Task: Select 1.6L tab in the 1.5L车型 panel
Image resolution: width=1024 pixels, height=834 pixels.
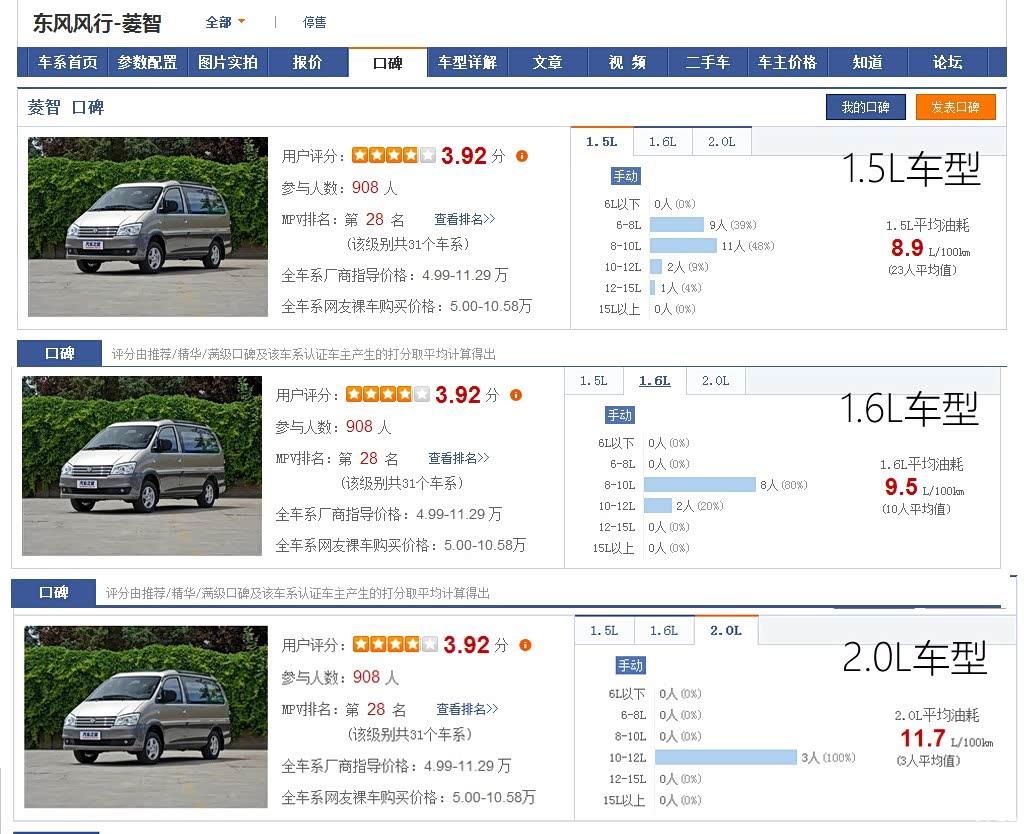Action: pos(662,142)
